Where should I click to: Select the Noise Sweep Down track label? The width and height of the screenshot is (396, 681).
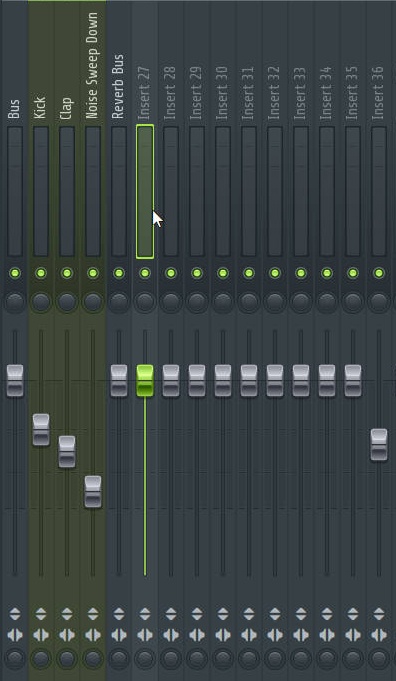[x=92, y=65]
